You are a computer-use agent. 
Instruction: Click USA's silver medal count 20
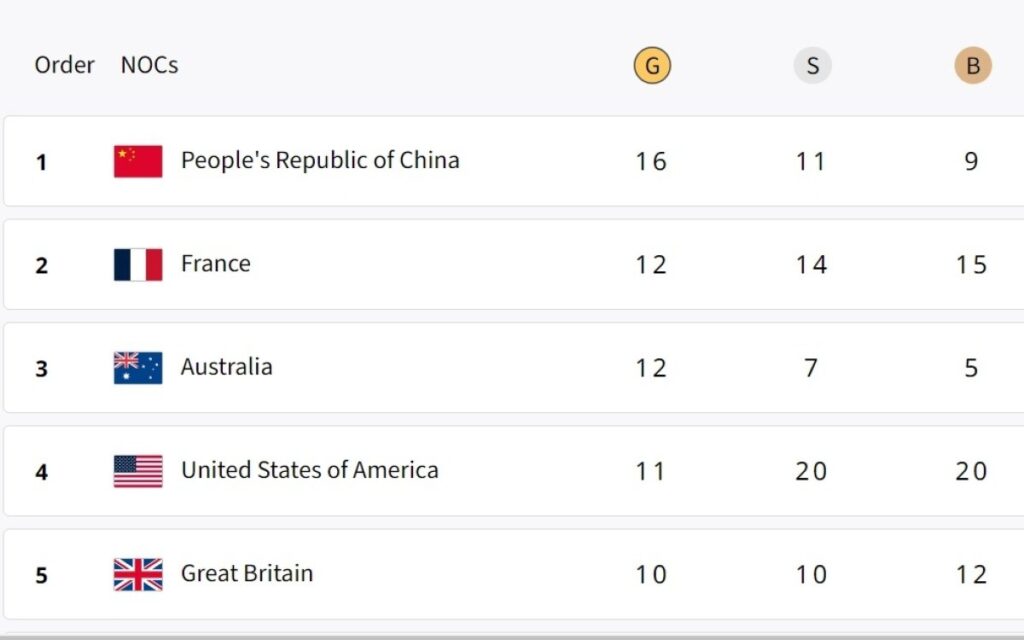(x=811, y=471)
